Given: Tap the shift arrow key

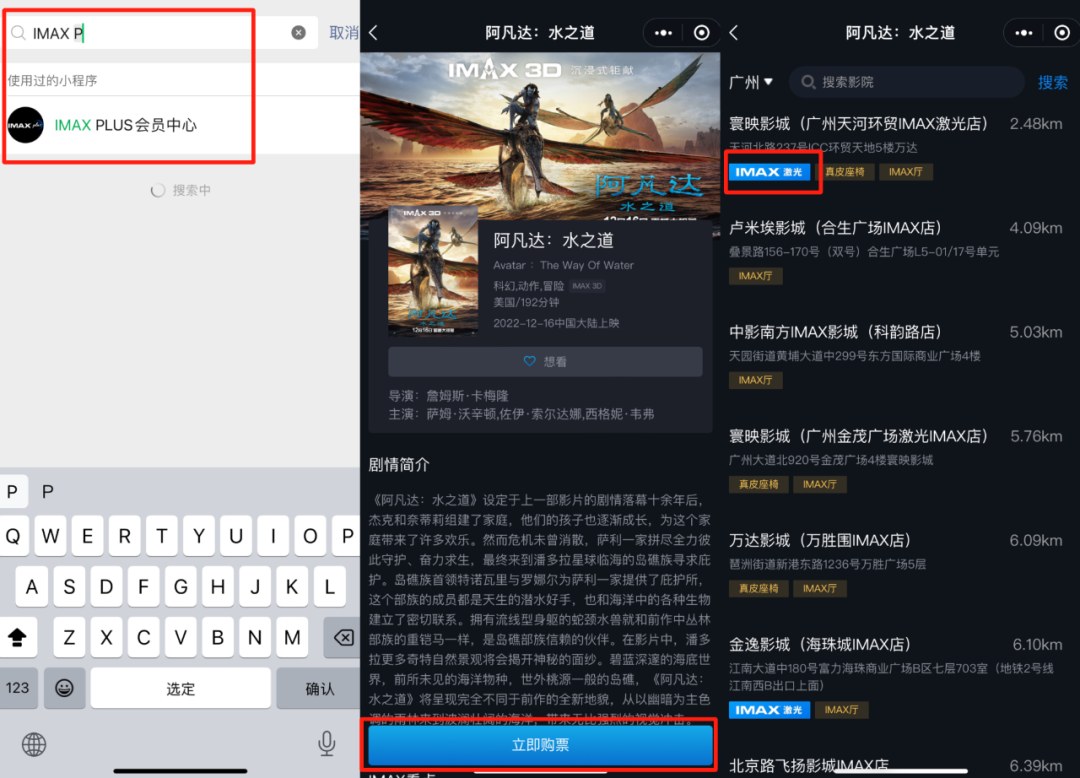Looking at the screenshot, I should coord(18,638).
